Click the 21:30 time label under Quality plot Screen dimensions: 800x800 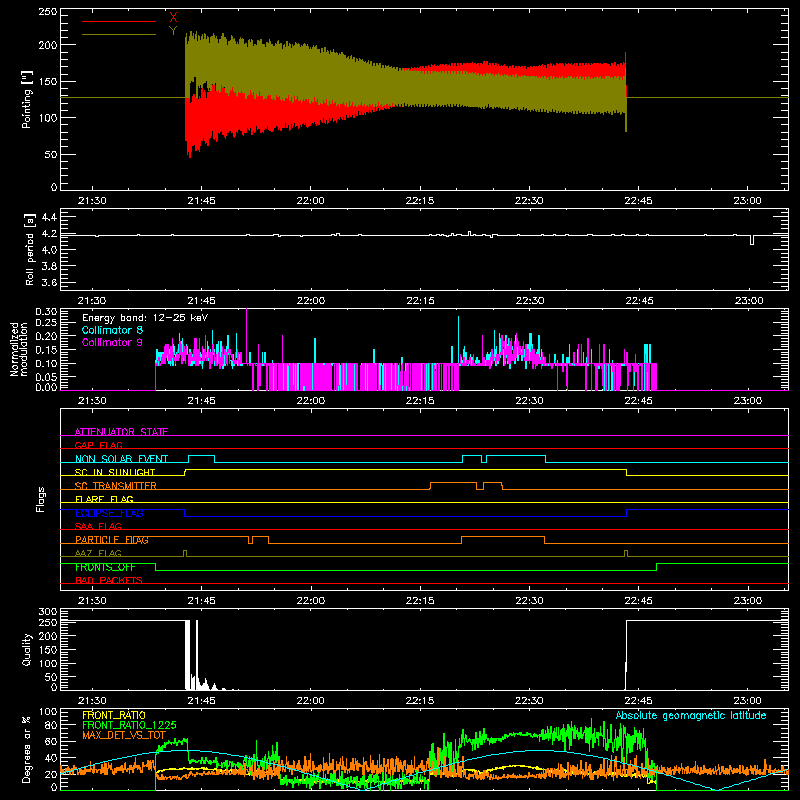pos(92,701)
